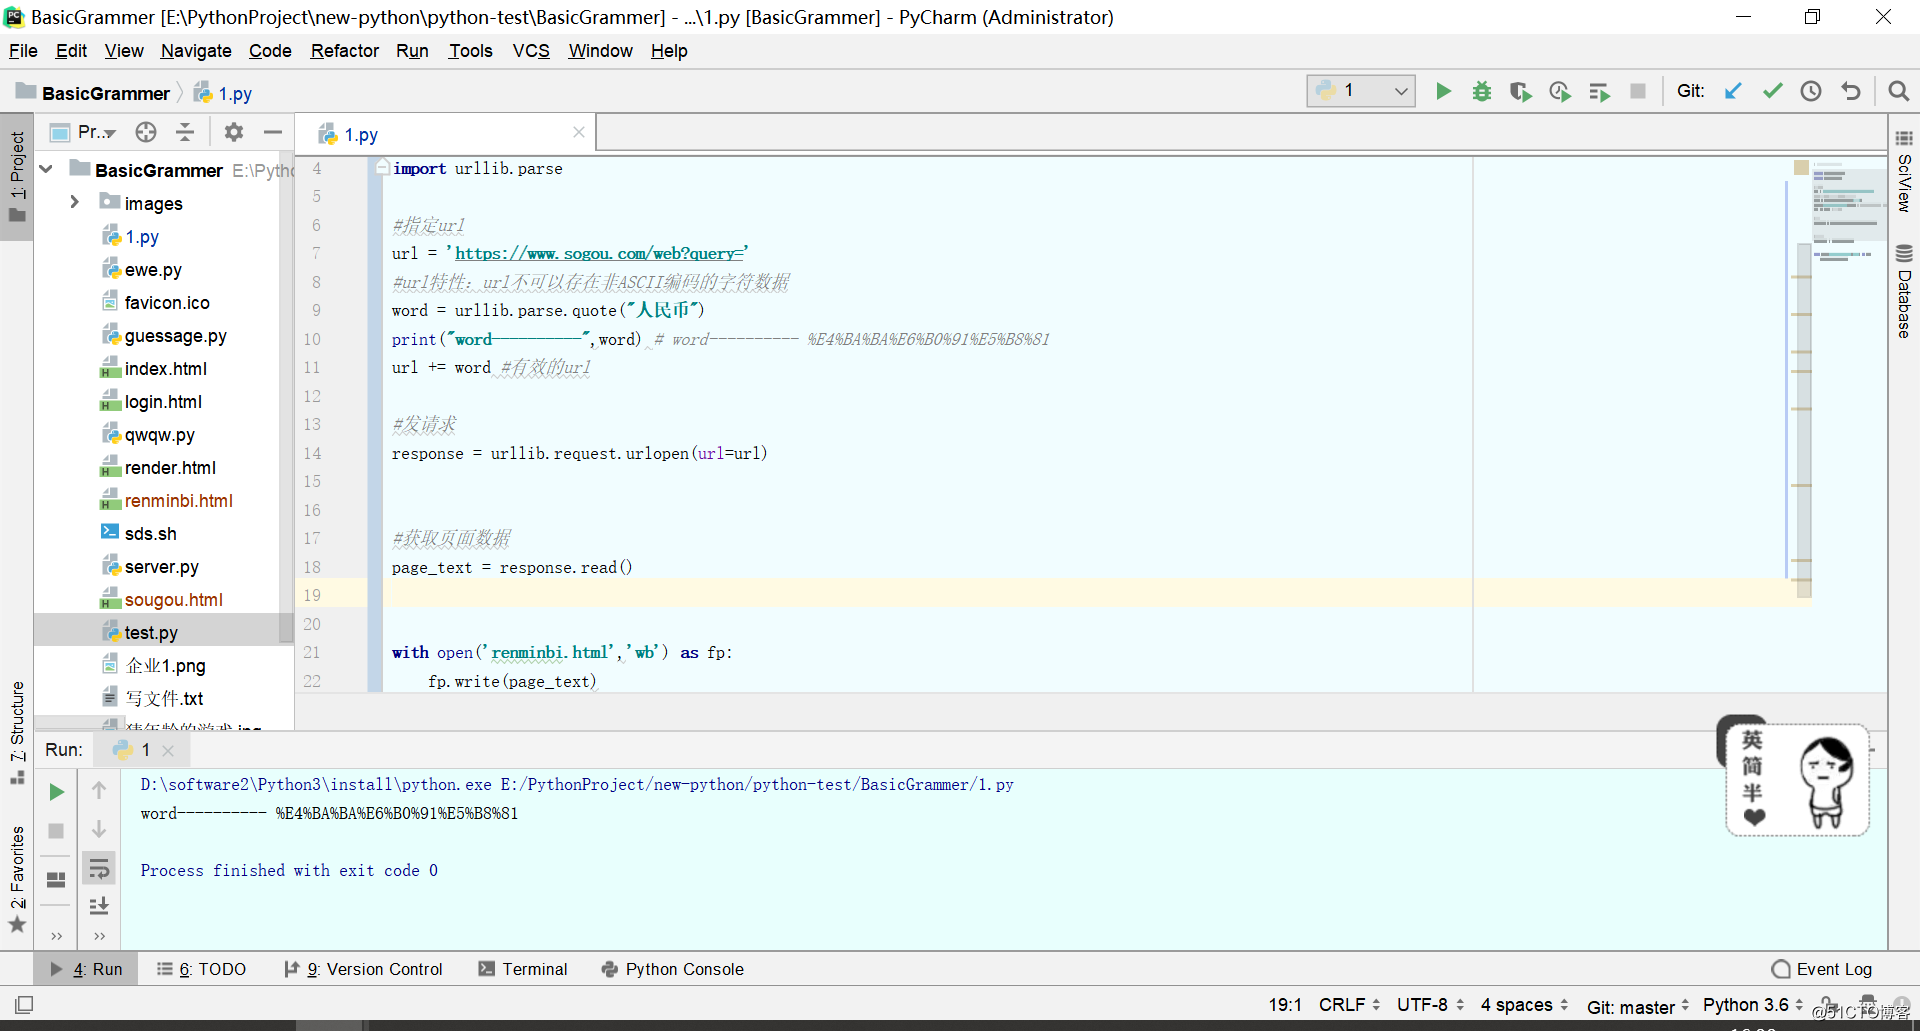Screen dimensions: 1920x1031
Task: Open the 9: Version Control tool window
Action: tap(362, 969)
